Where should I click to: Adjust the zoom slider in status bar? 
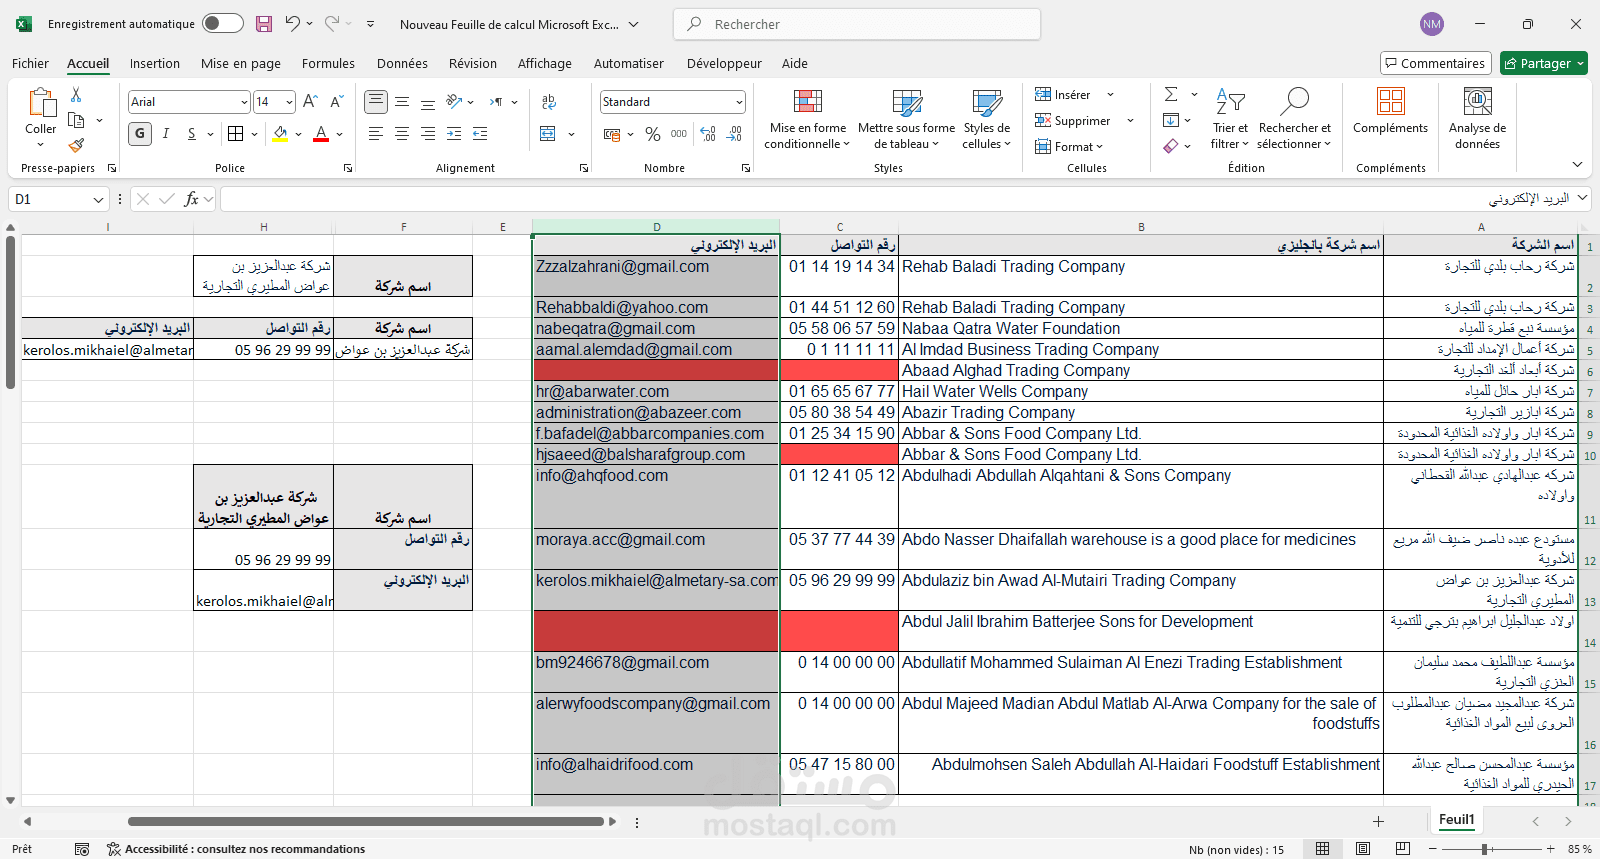pyautogui.click(x=1486, y=849)
